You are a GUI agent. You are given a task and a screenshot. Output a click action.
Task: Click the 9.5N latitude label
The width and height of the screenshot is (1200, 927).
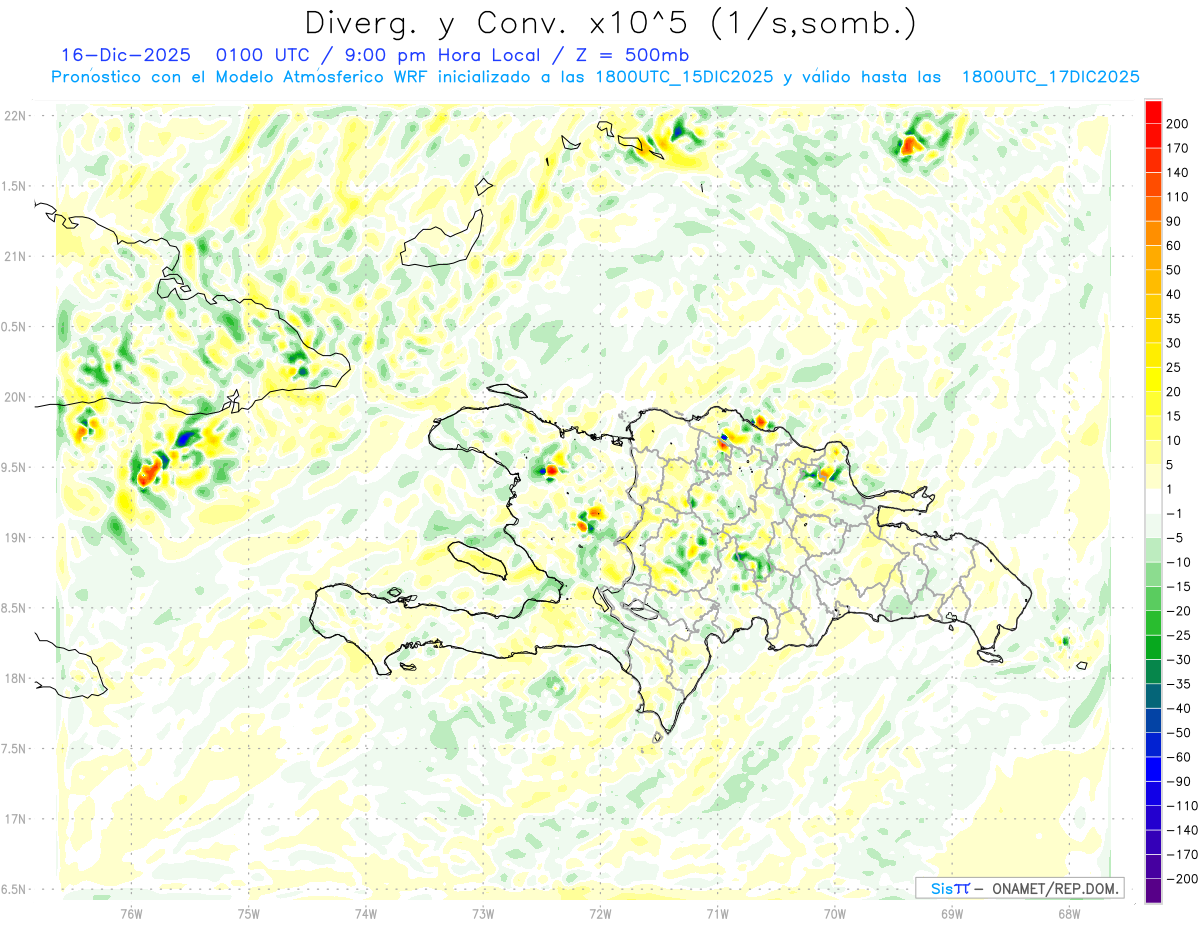15,467
